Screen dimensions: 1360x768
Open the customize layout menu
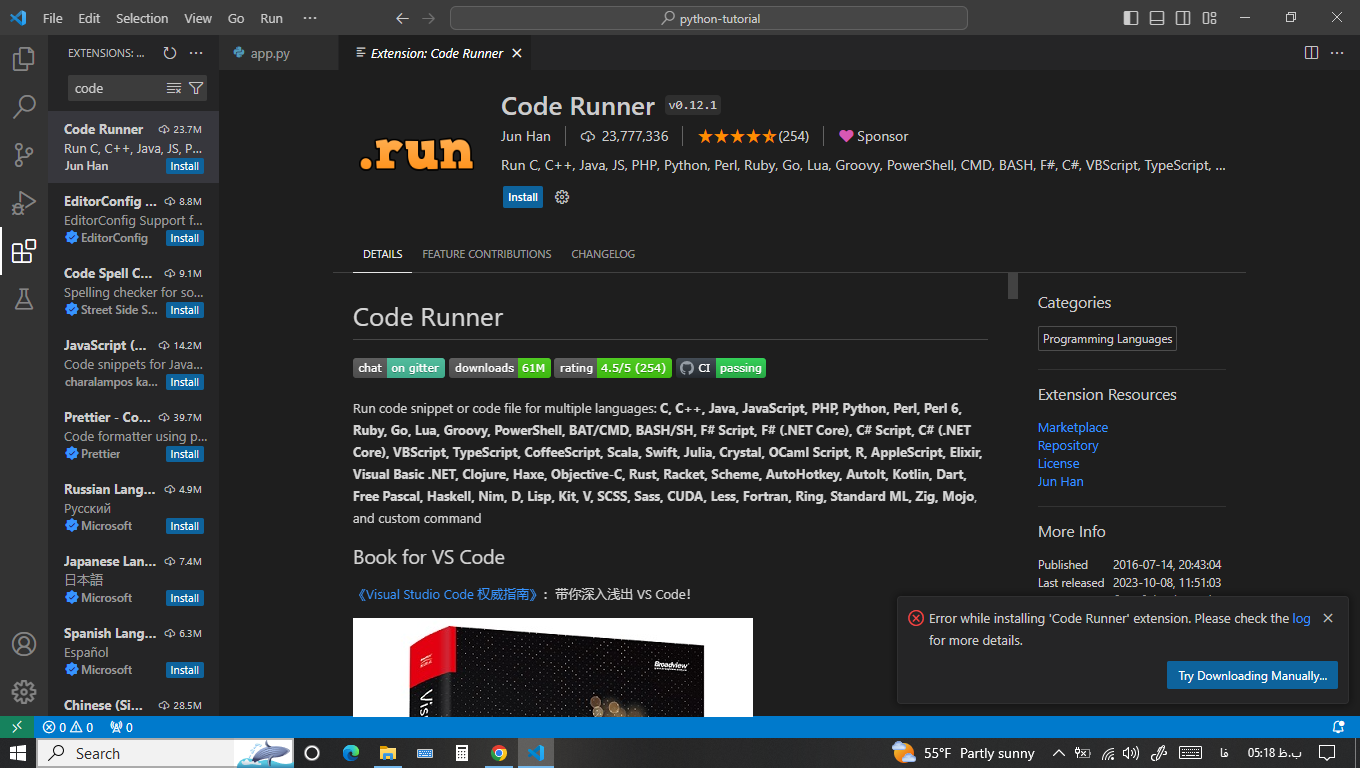coord(1209,18)
